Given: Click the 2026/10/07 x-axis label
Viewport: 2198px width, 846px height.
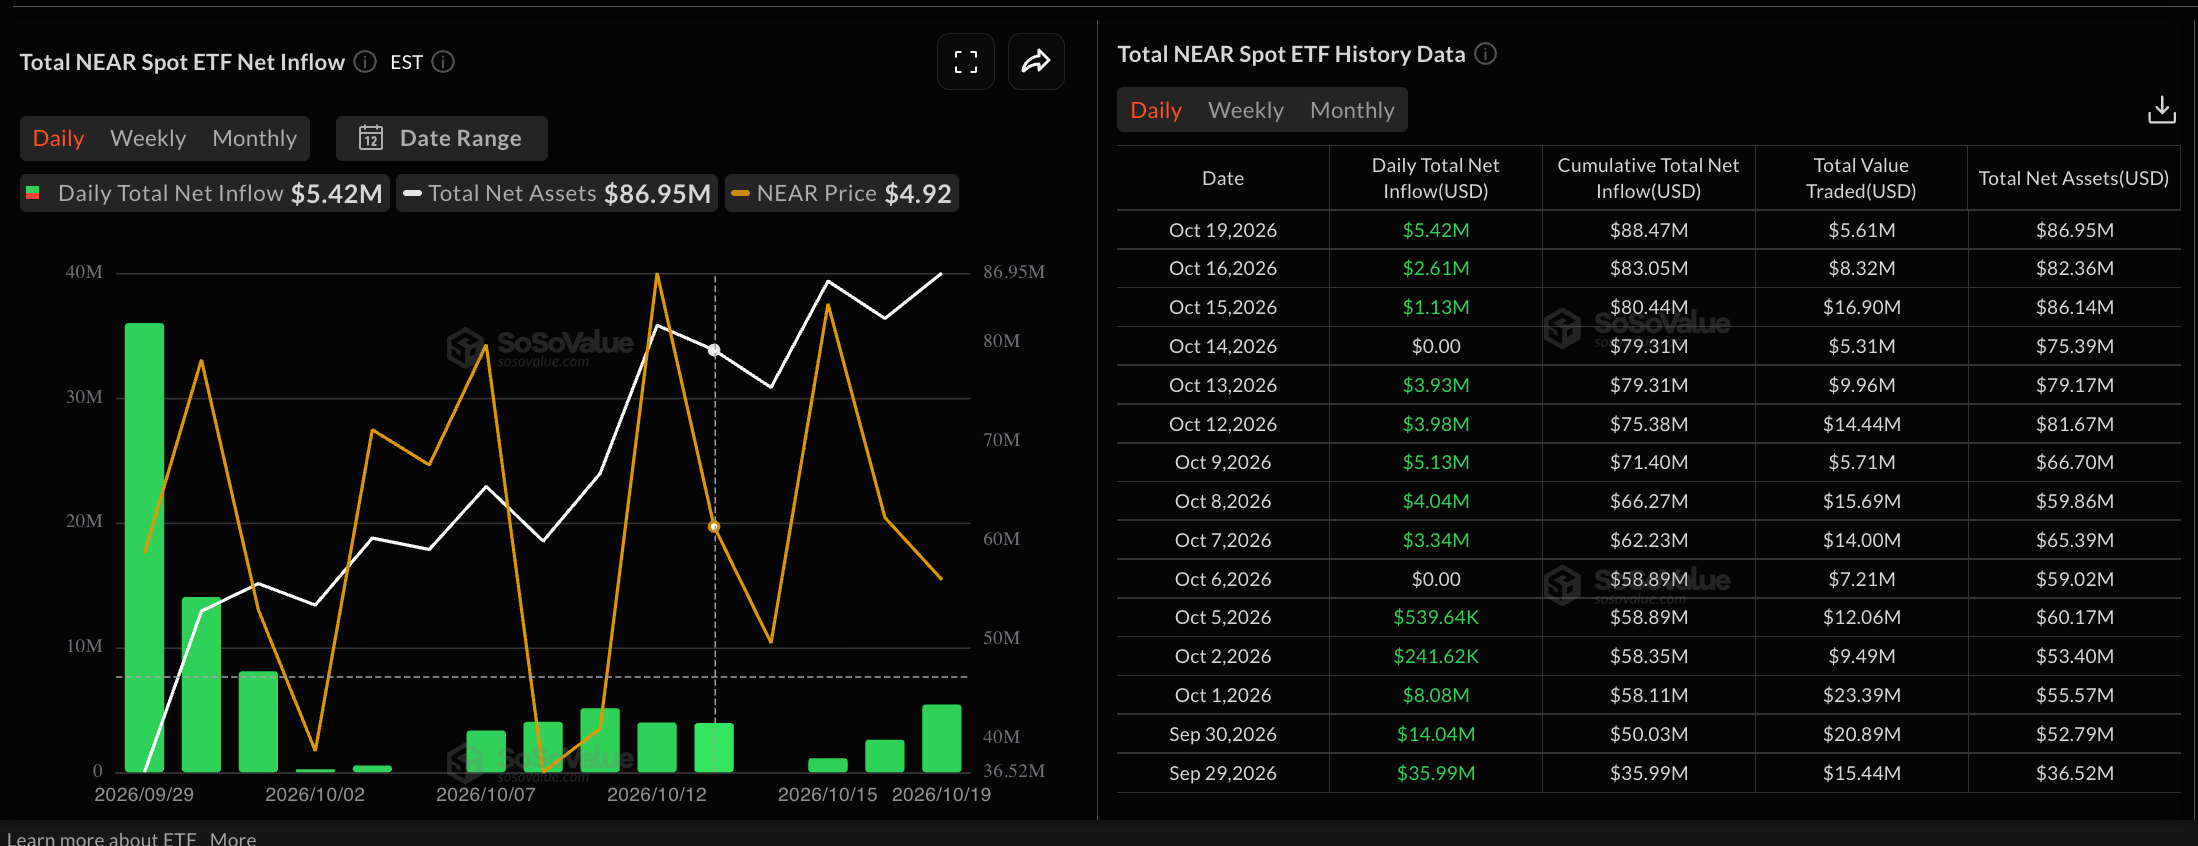Looking at the screenshot, I should click(x=486, y=794).
